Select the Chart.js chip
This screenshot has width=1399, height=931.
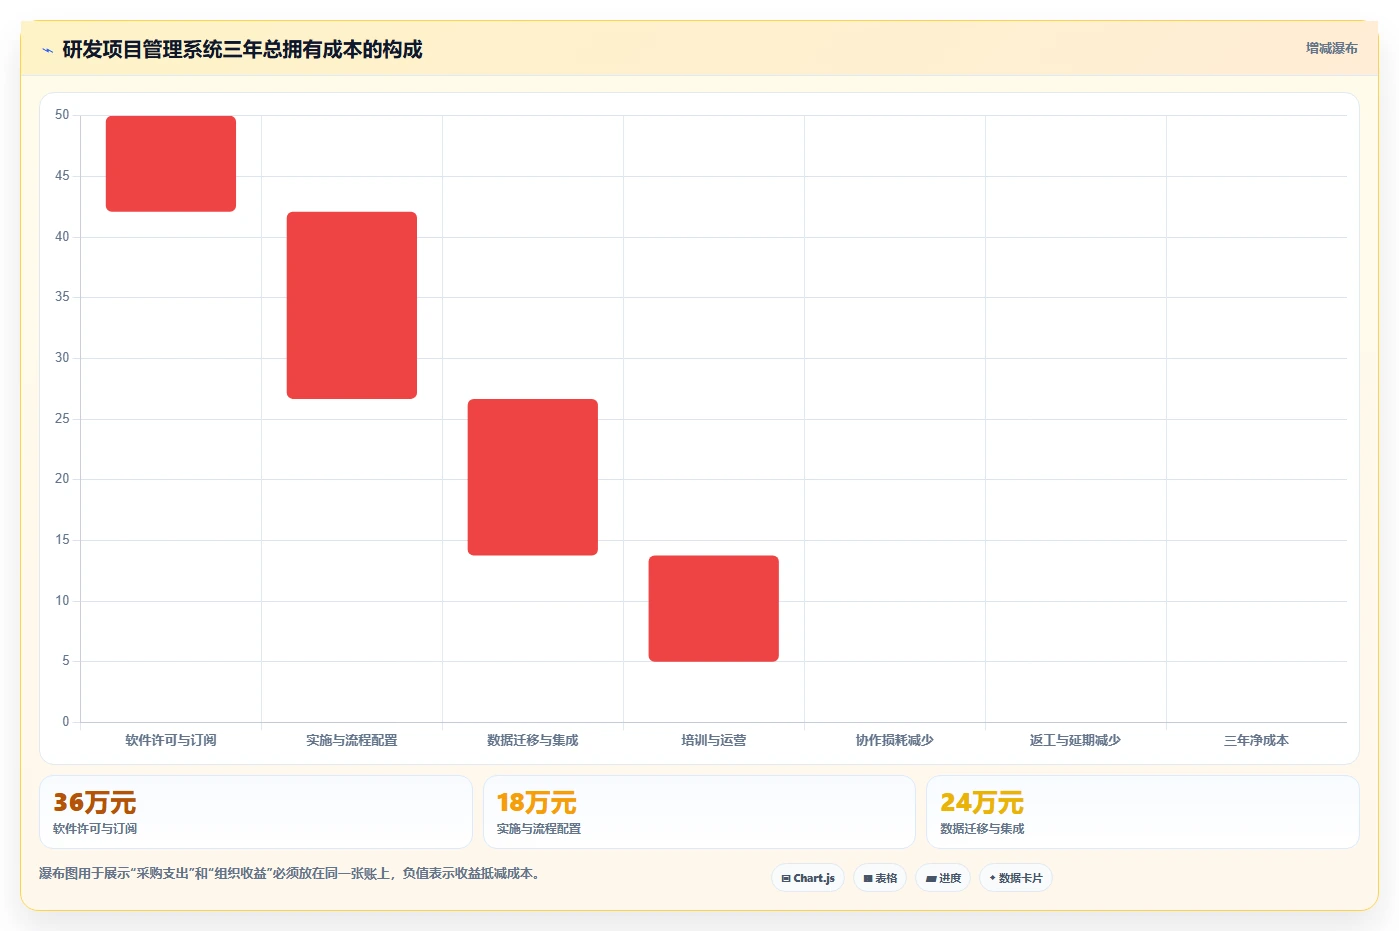click(x=808, y=878)
